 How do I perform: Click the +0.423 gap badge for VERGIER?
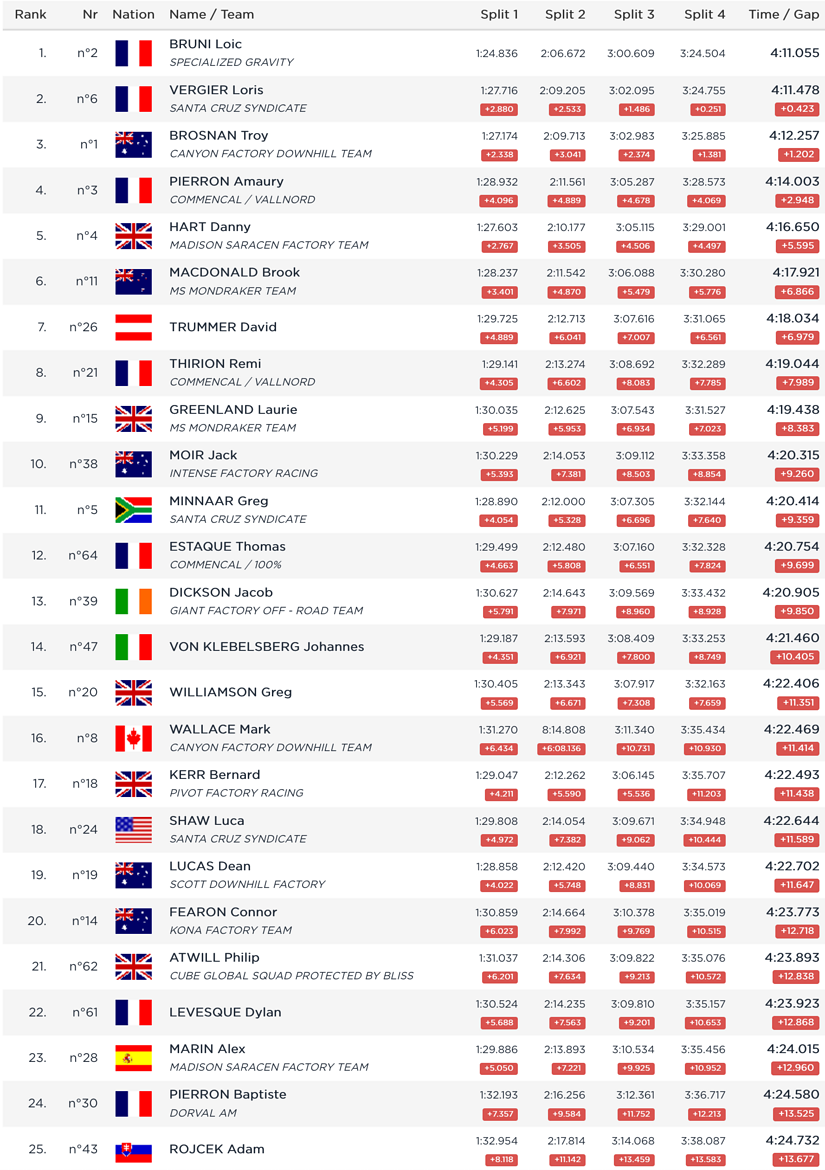(797, 109)
